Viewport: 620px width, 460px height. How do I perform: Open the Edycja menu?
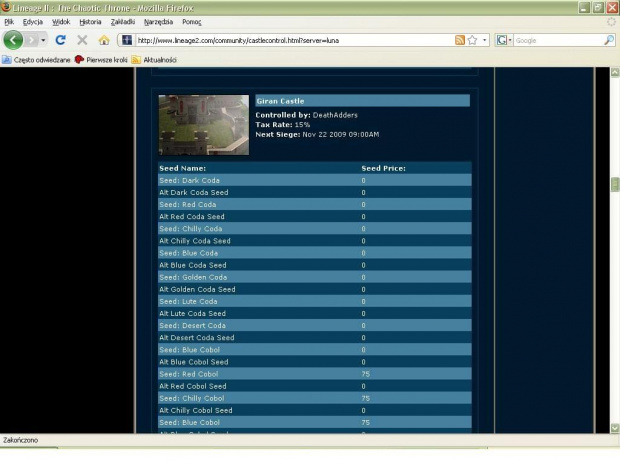pos(32,22)
